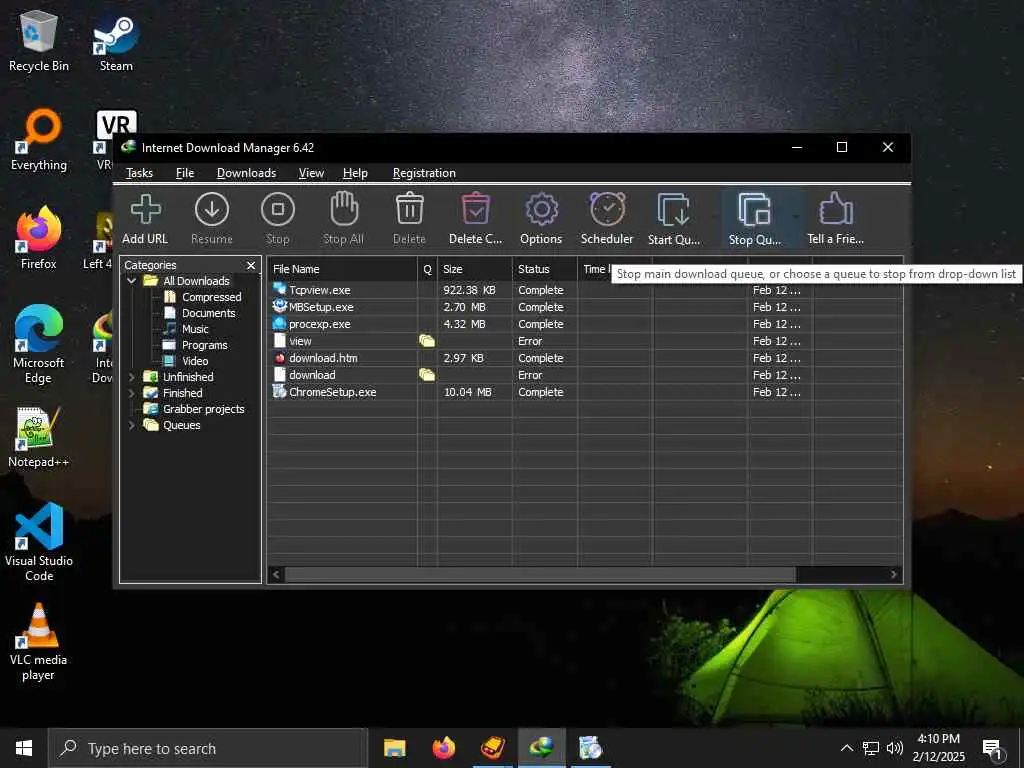Image resolution: width=1024 pixels, height=768 pixels.
Task: Expand the Queues category
Action: [131, 425]
